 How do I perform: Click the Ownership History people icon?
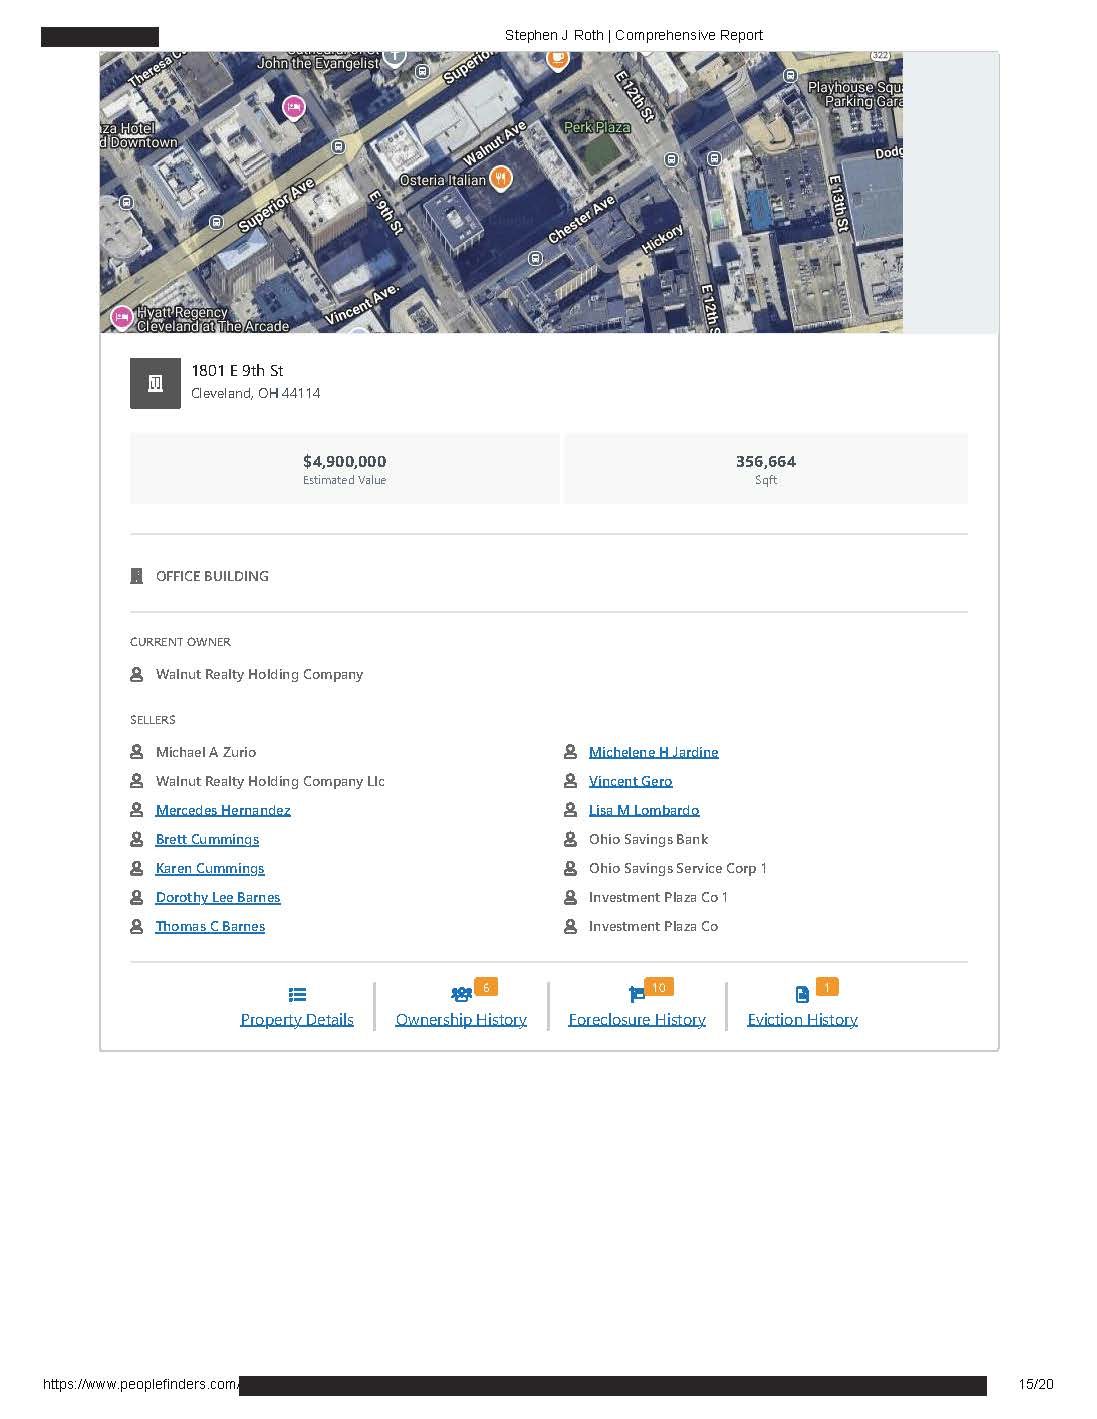(460, 994)
